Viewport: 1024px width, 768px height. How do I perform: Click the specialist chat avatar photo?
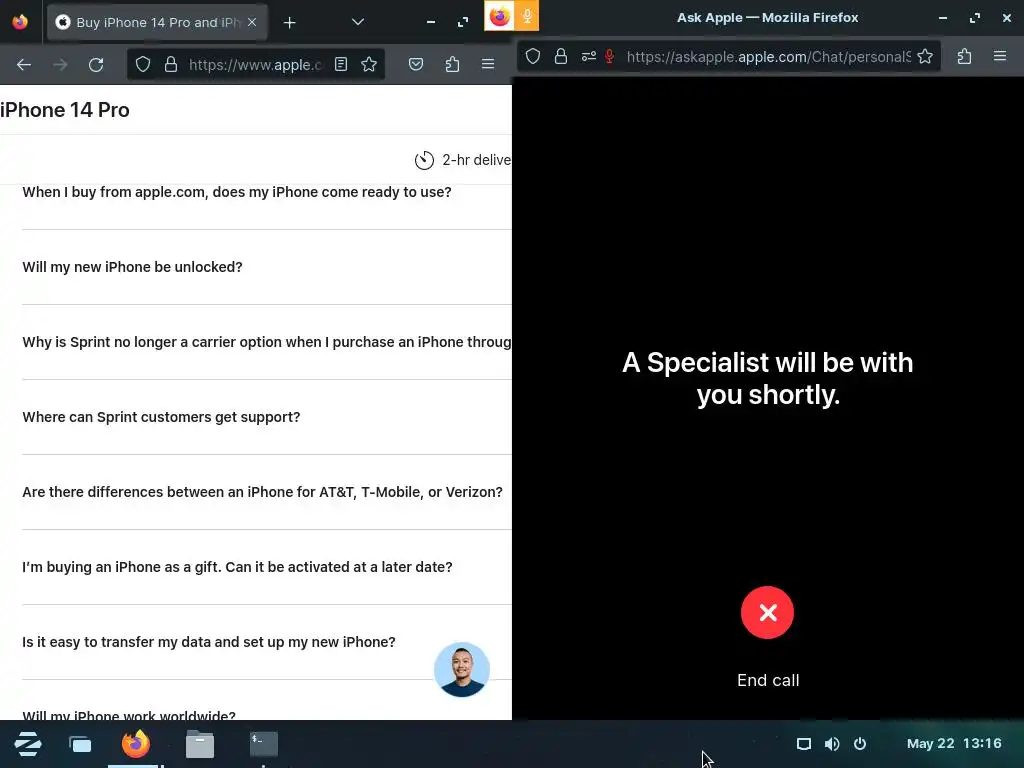462,669
